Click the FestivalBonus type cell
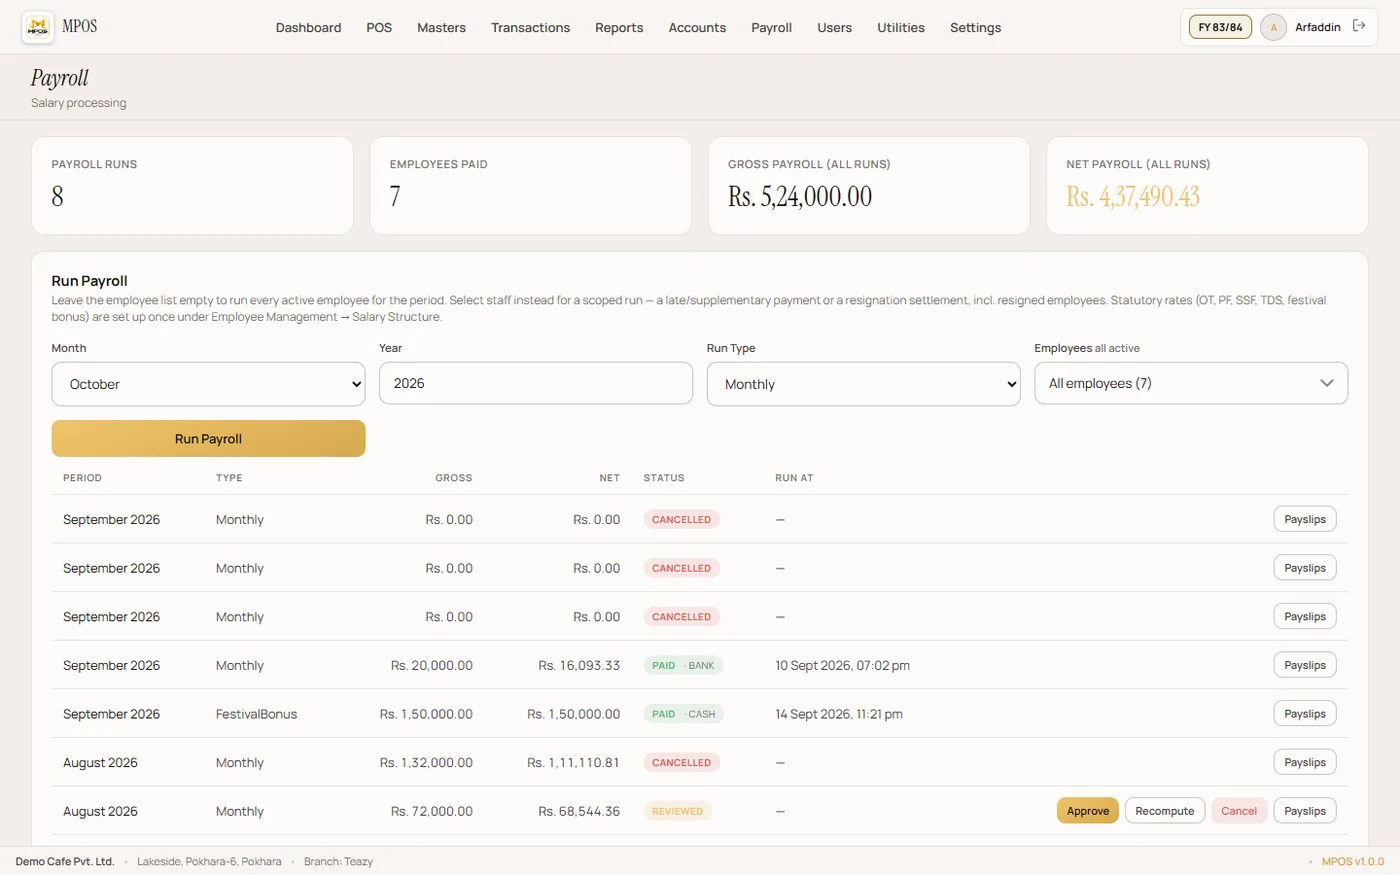The height and width of the screenshot is (875, 1400). [x=256, y=714]
